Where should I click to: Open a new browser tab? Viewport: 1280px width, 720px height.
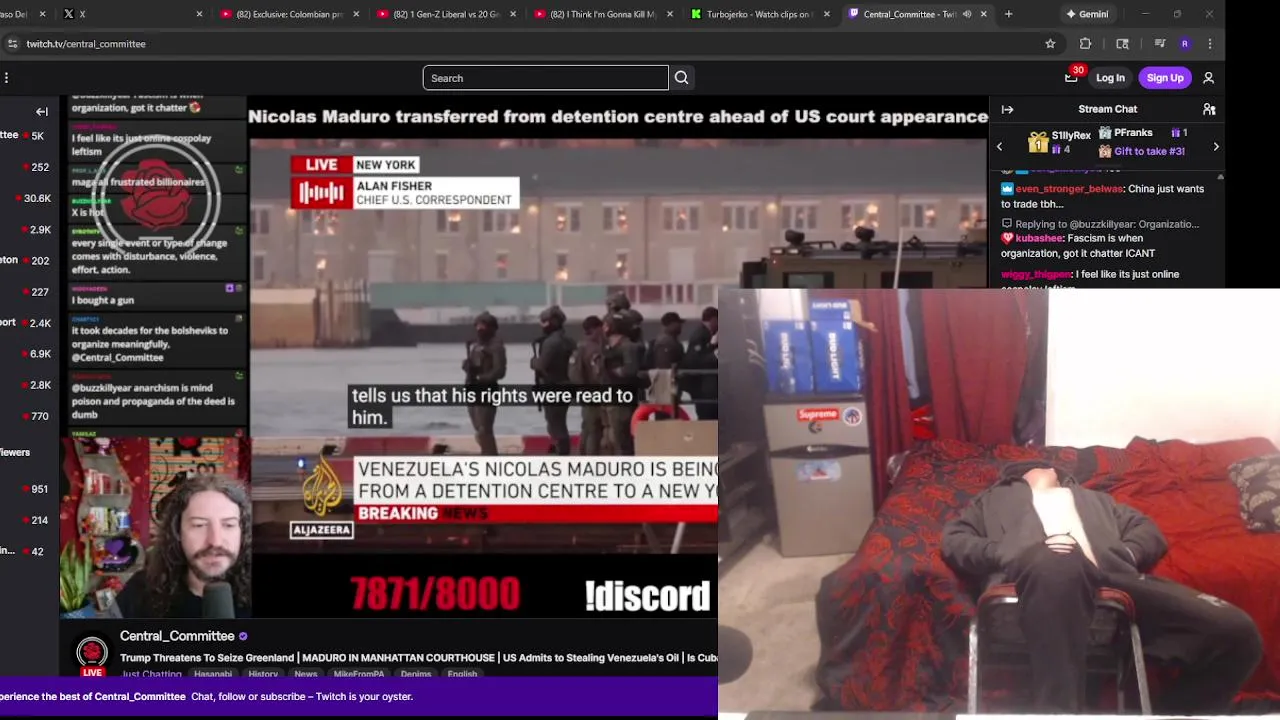pyautogui.click(x=1008, y=14)
